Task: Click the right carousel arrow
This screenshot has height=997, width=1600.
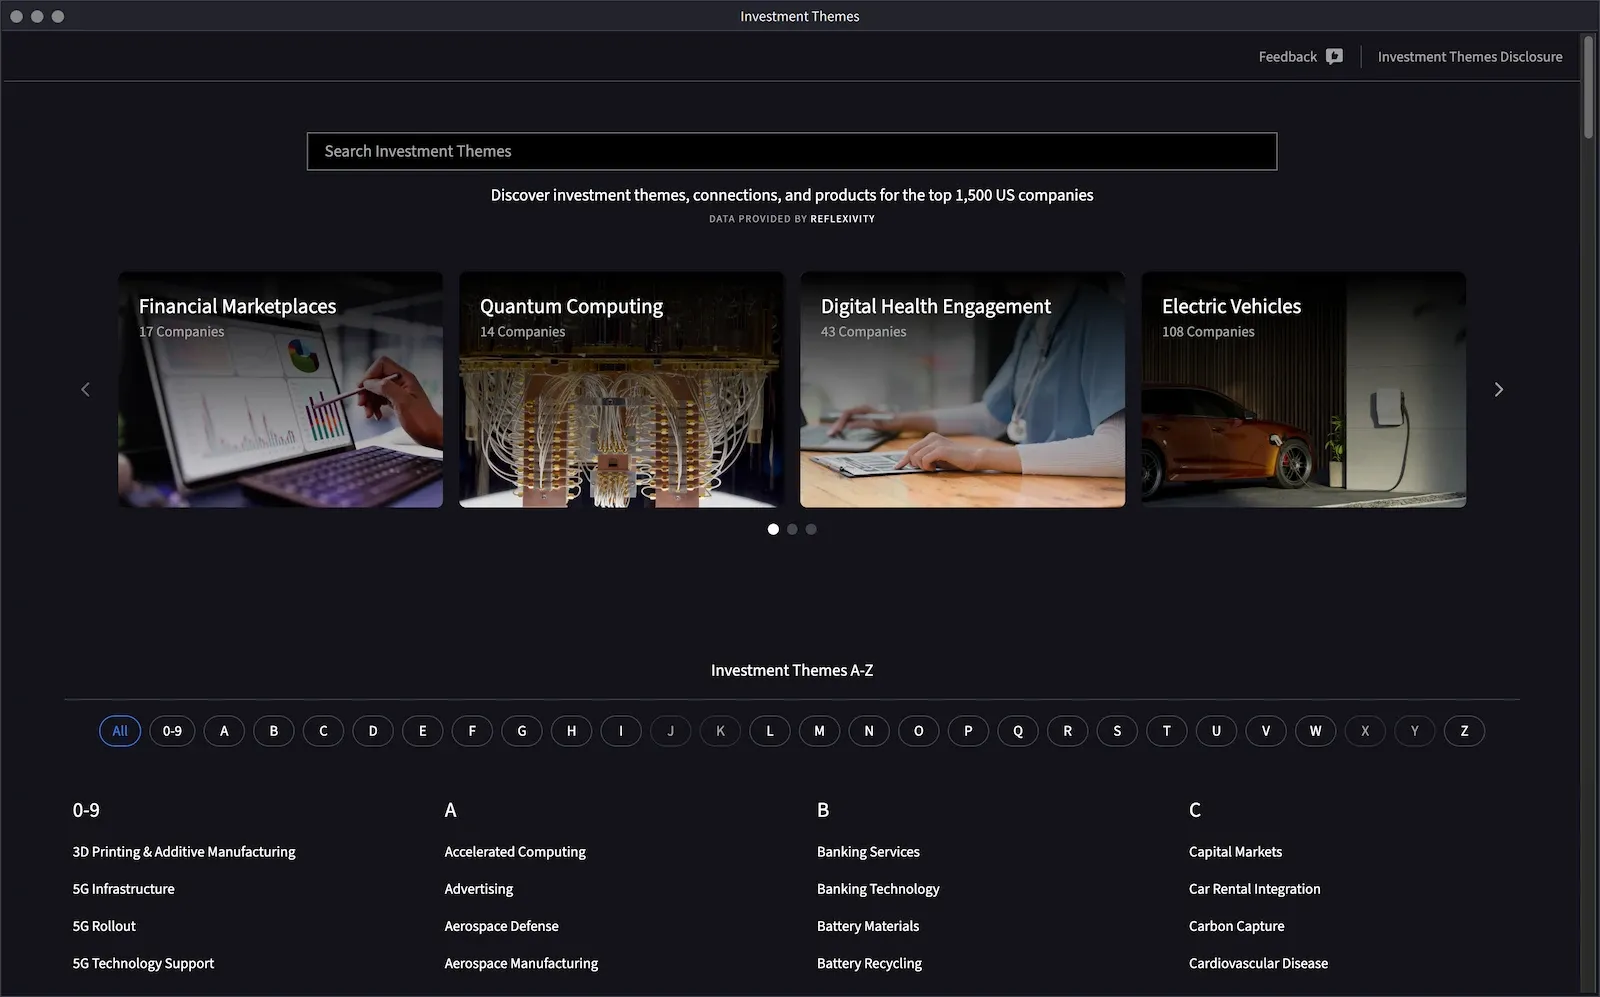Action: pyautogui.click(x=1499, y=389)
